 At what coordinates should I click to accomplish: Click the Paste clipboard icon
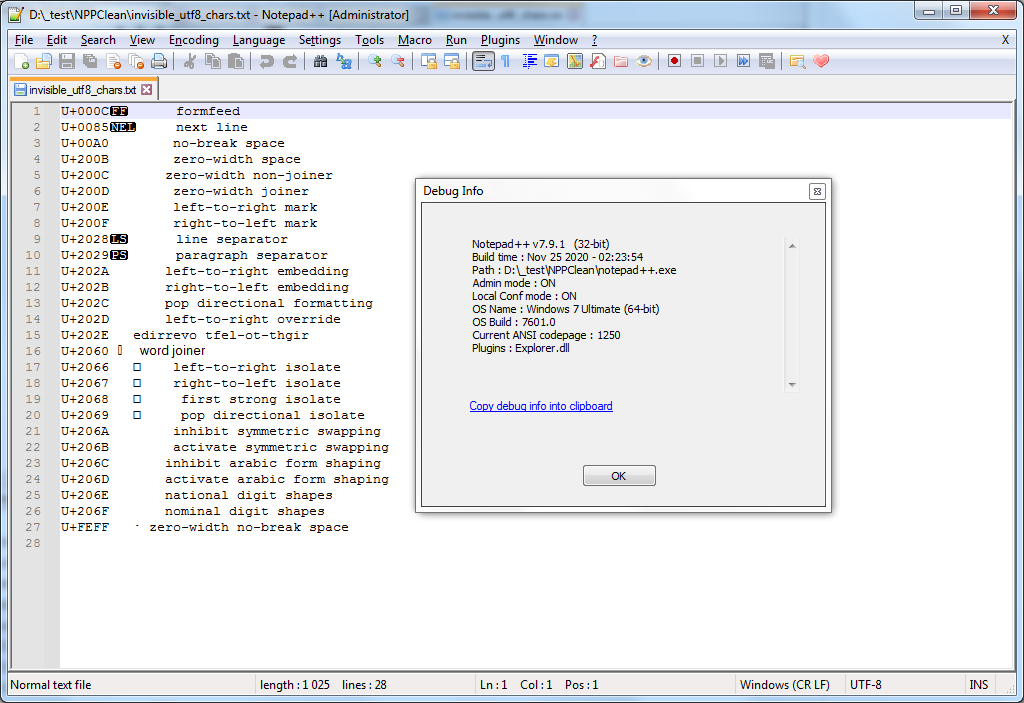pos(236,61)
